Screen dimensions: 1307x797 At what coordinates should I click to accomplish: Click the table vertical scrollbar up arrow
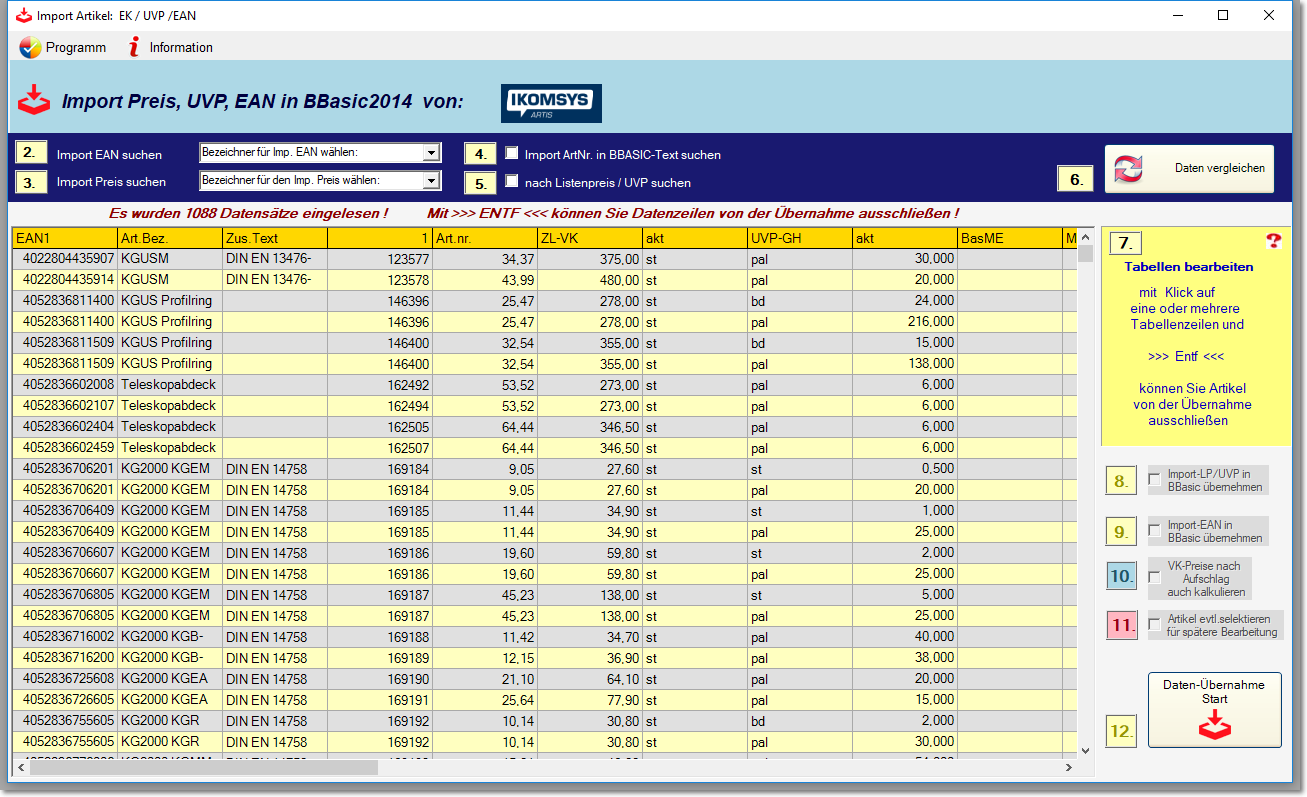(1085, 236)
